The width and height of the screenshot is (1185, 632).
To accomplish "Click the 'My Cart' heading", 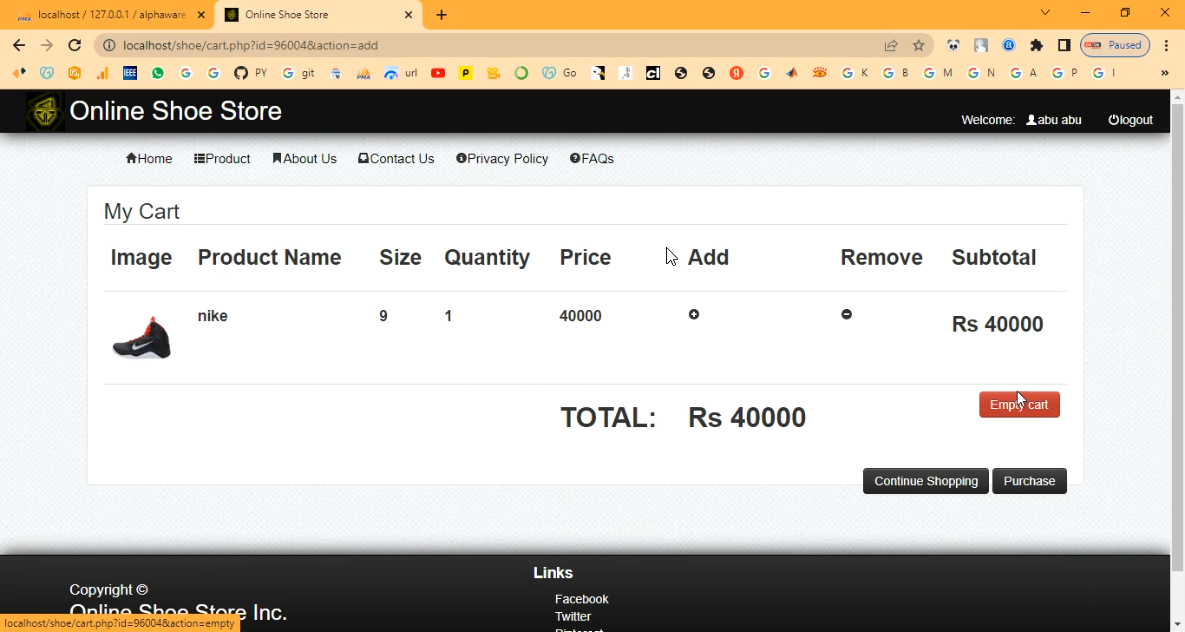I will point(141,212).
